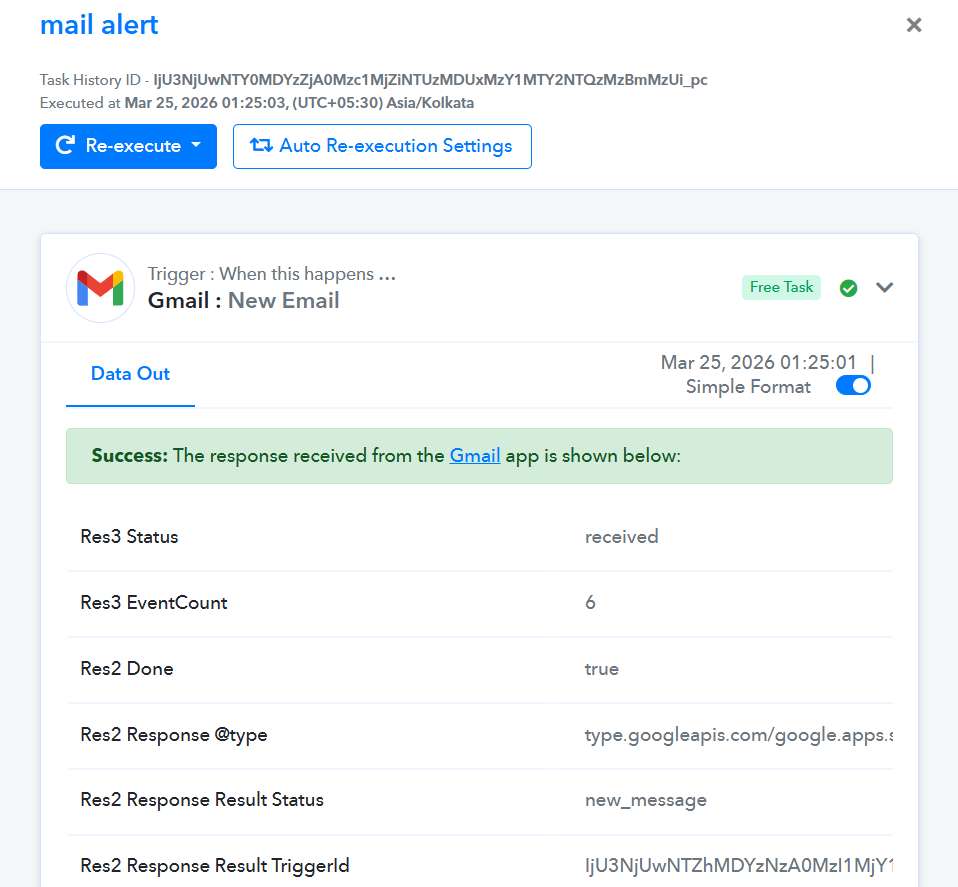Click the 'Gmail : New Email' trigger heading

(243, 301)
